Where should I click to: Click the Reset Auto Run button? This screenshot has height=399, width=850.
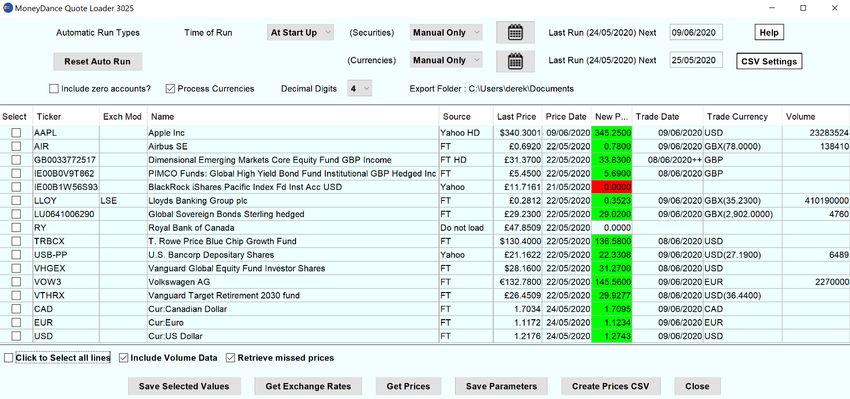point(98,61)
